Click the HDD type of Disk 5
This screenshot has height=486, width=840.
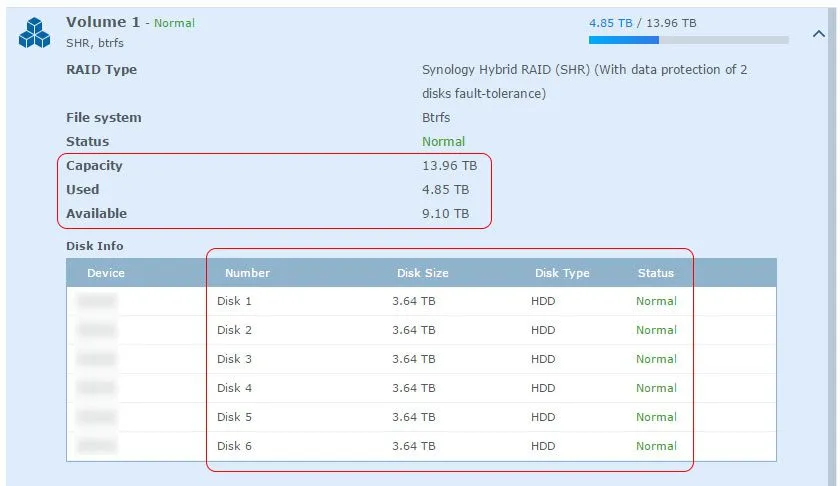click(543, 417)
